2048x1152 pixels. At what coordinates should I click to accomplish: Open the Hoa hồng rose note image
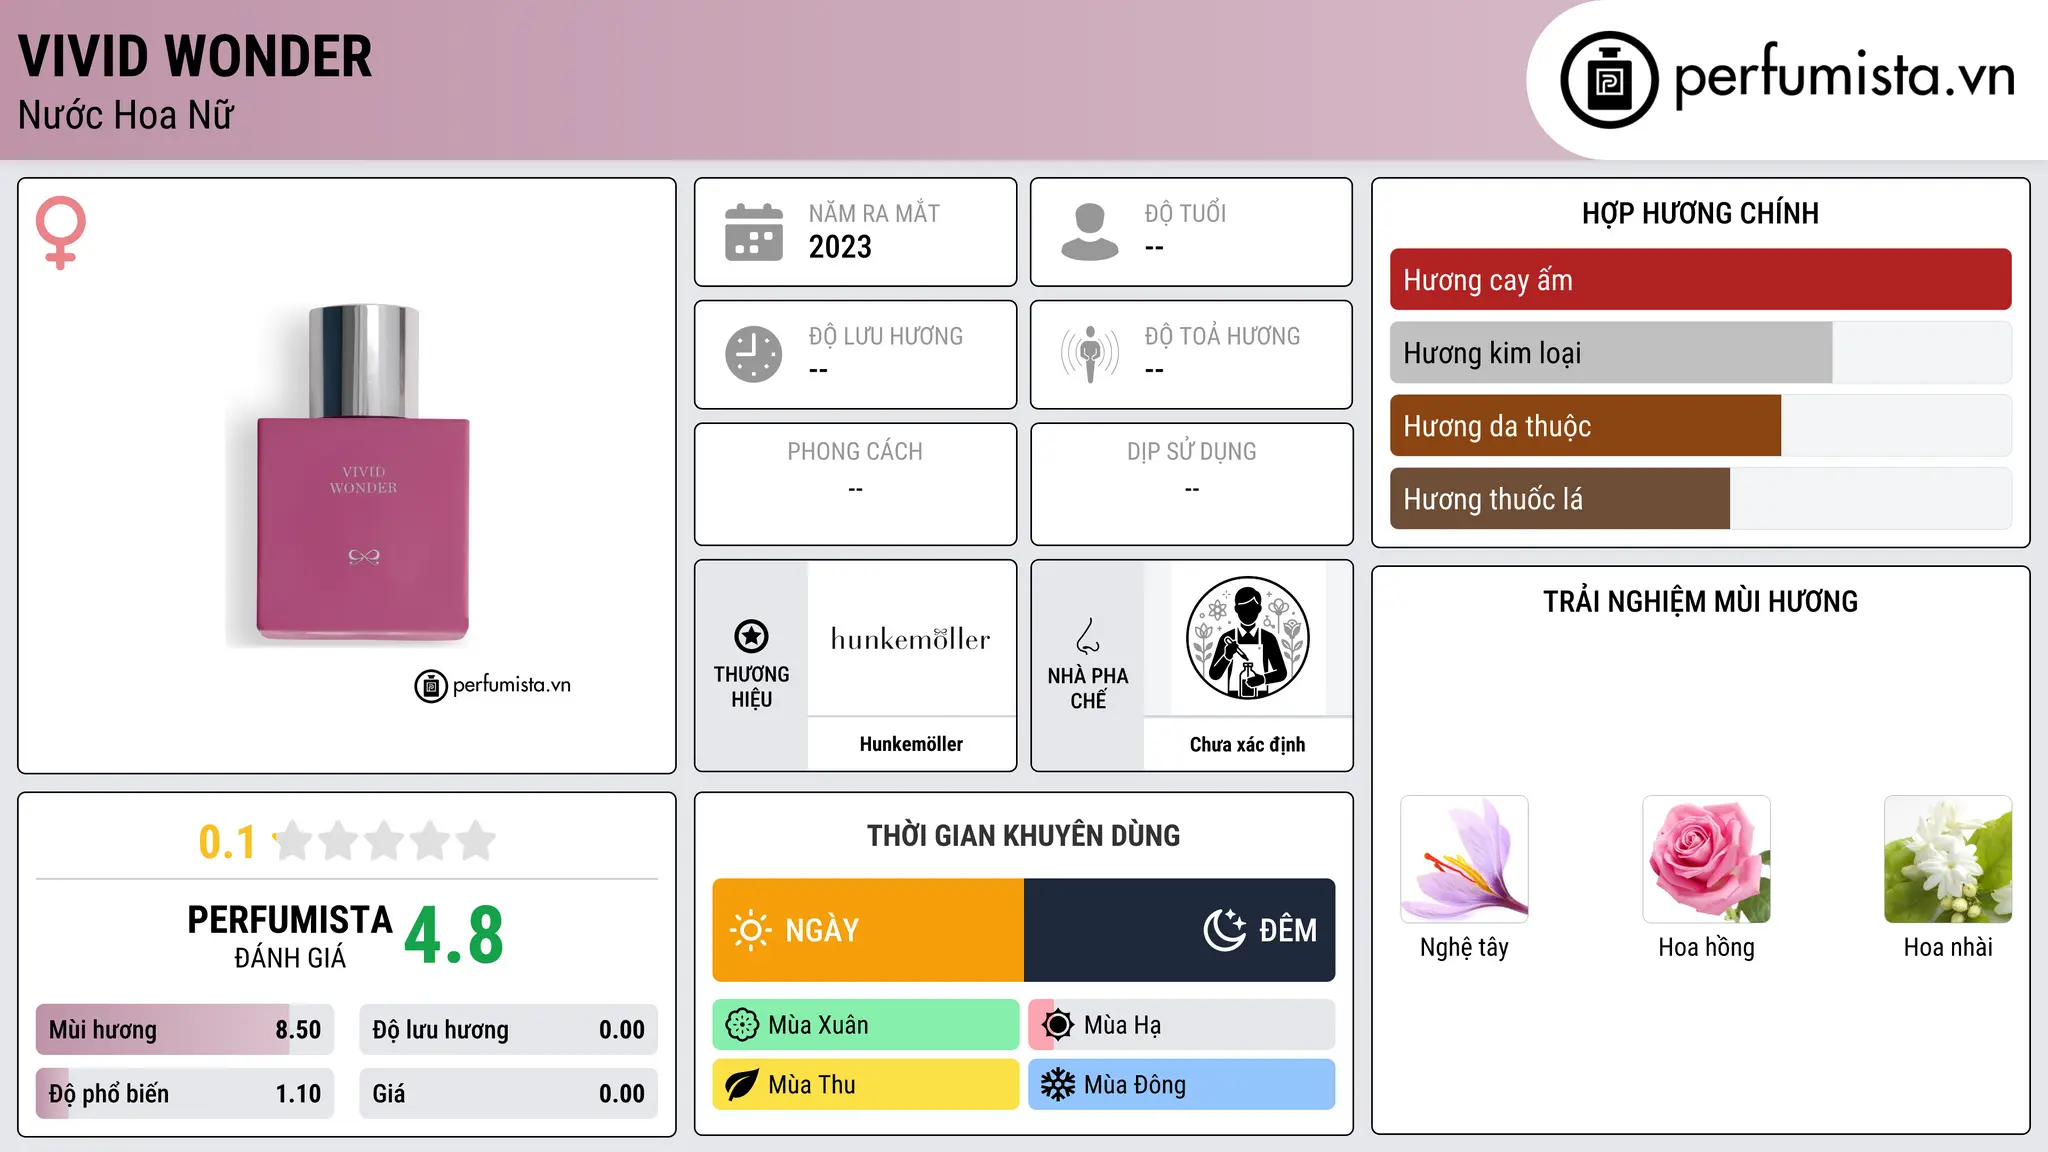click(1706, 859)
